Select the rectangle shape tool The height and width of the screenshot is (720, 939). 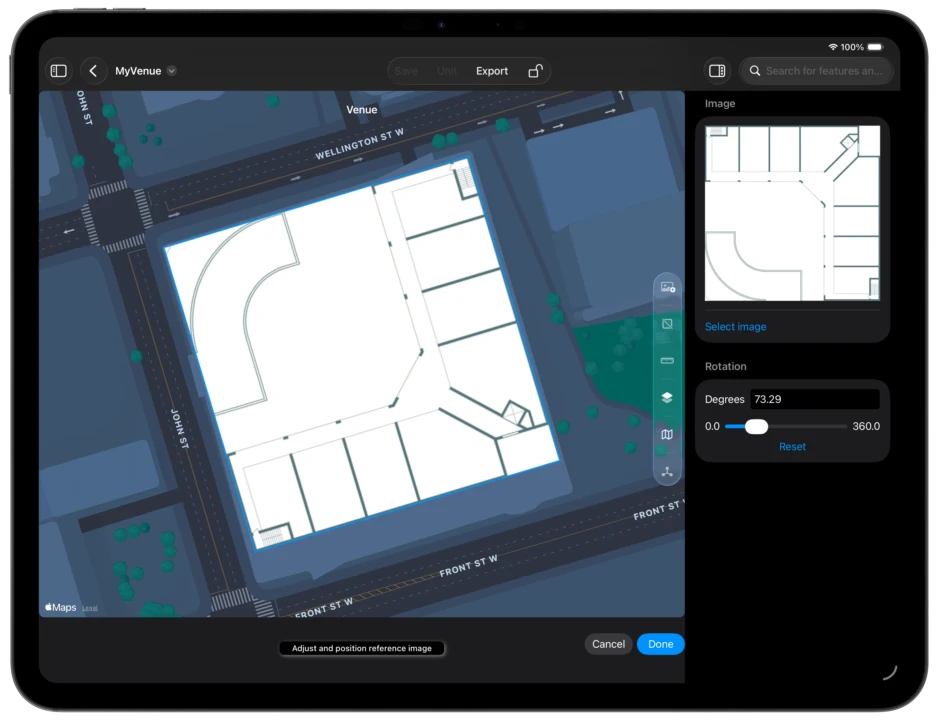(x=667, y=361)
